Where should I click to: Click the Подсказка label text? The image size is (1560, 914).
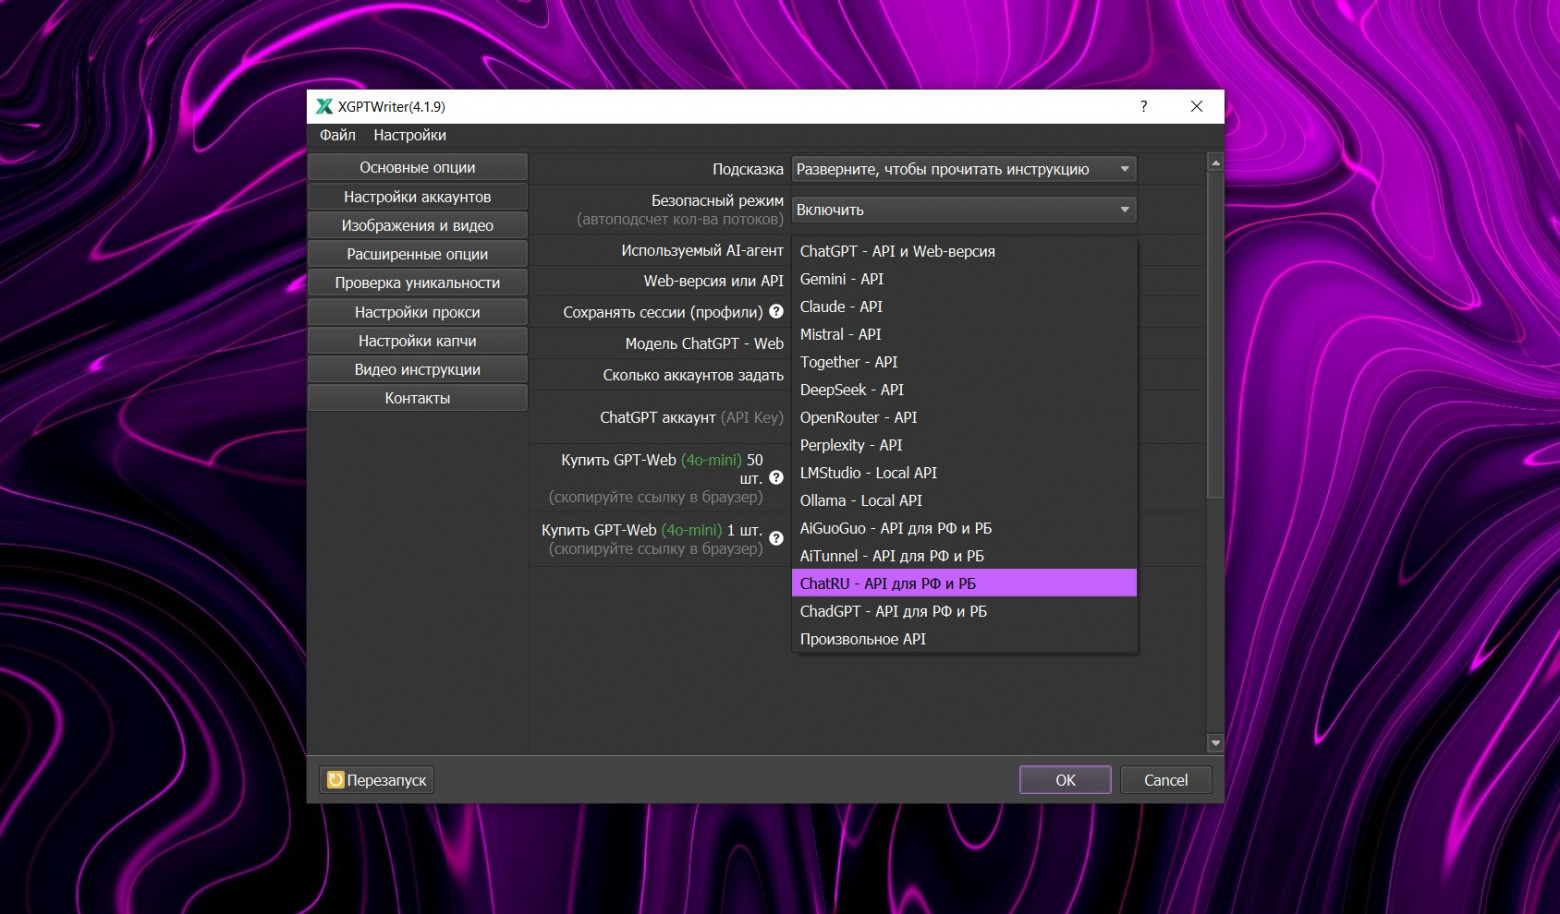(747, 170)
